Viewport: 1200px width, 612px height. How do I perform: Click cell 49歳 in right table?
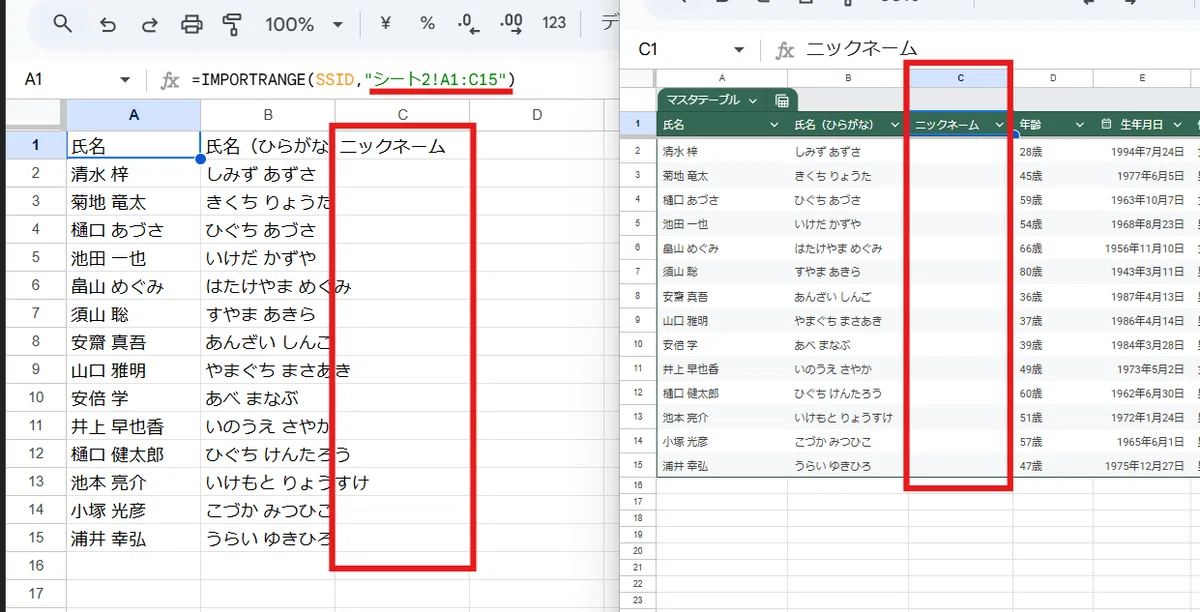[x=1052, y=369]
